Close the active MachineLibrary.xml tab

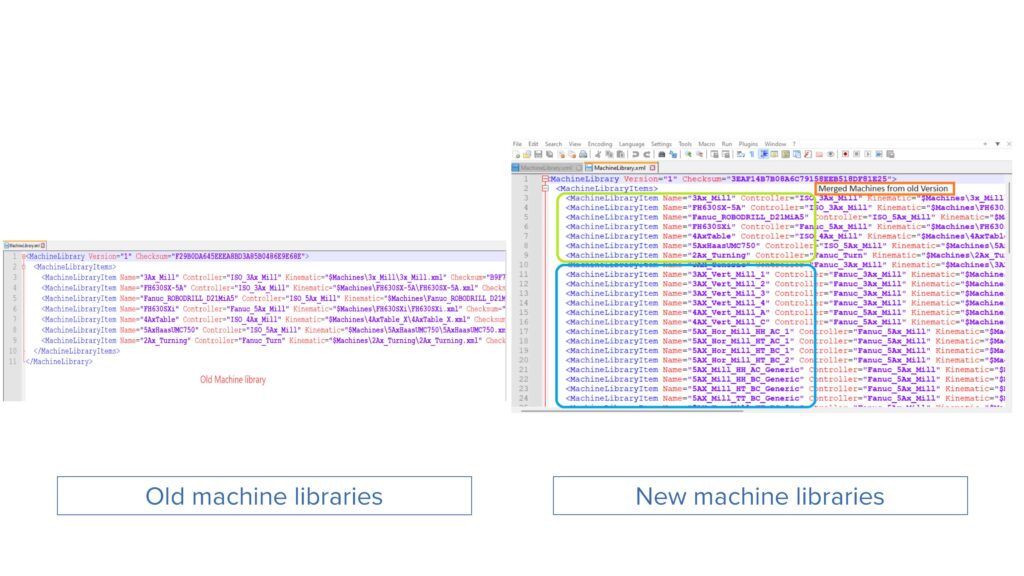[653, 167]
